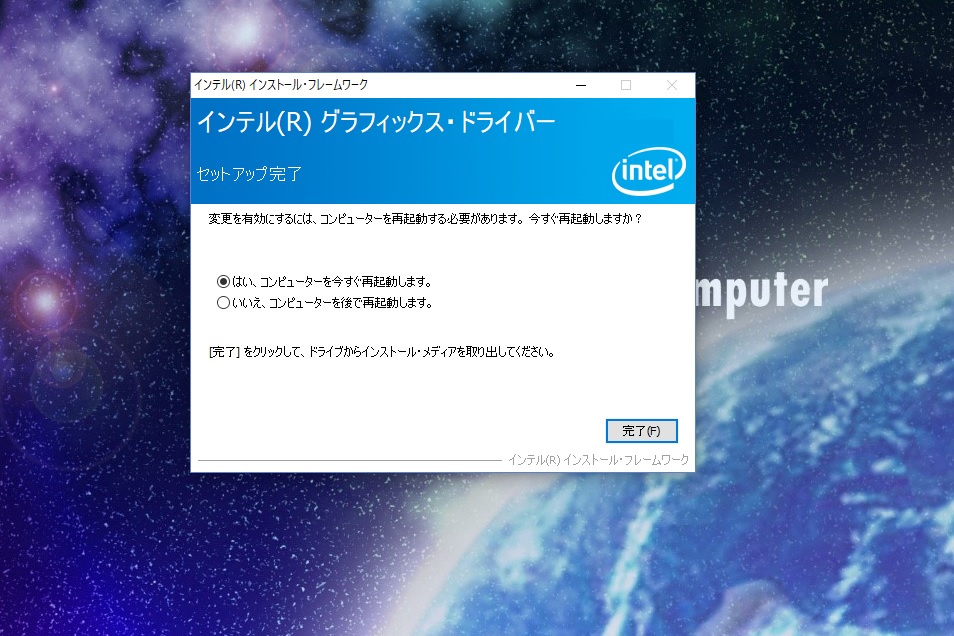
Task: Click the 完了(F) finish button
Action: click(641, 431)
